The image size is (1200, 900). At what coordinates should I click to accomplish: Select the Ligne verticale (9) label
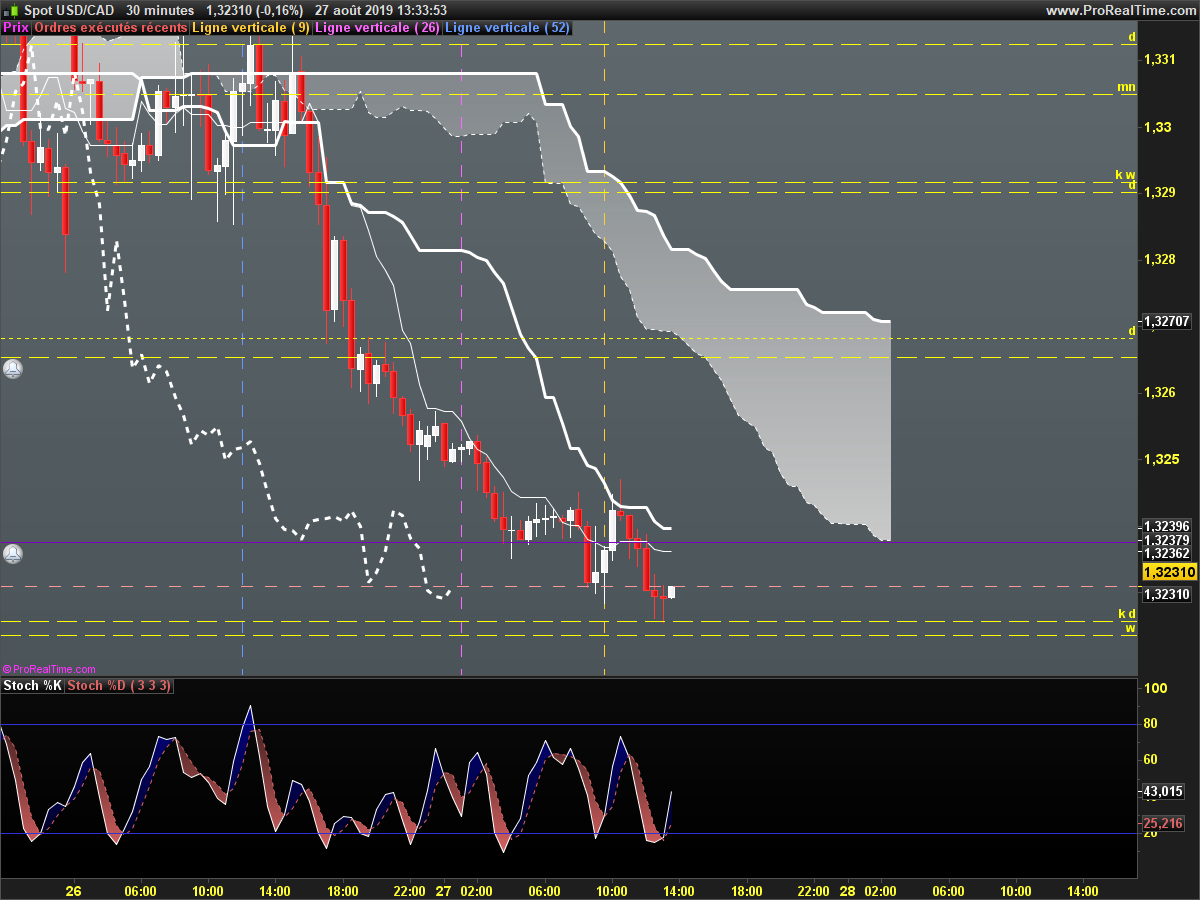[250, 28]
